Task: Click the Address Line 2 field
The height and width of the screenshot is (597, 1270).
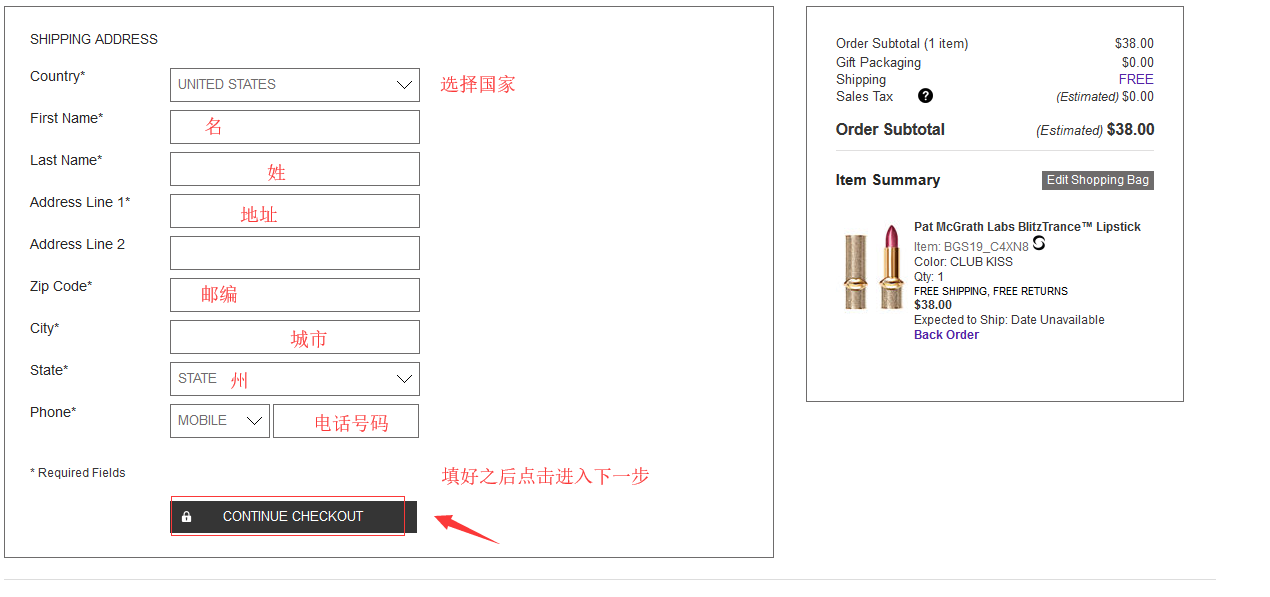Action: tap(294, 253)
